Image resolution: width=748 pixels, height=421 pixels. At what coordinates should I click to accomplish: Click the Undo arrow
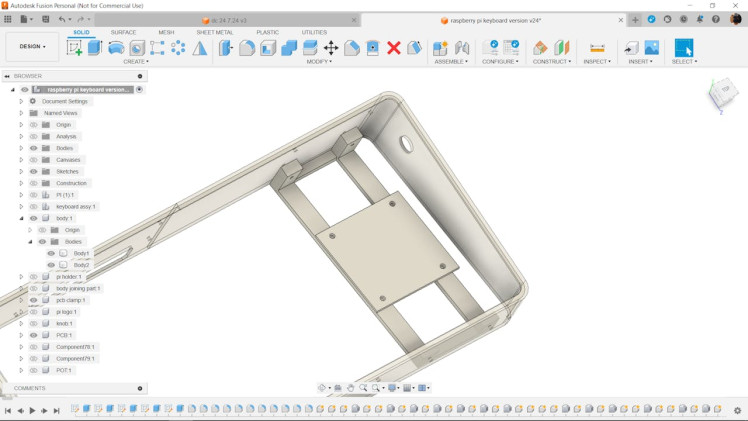click(62, 19)
